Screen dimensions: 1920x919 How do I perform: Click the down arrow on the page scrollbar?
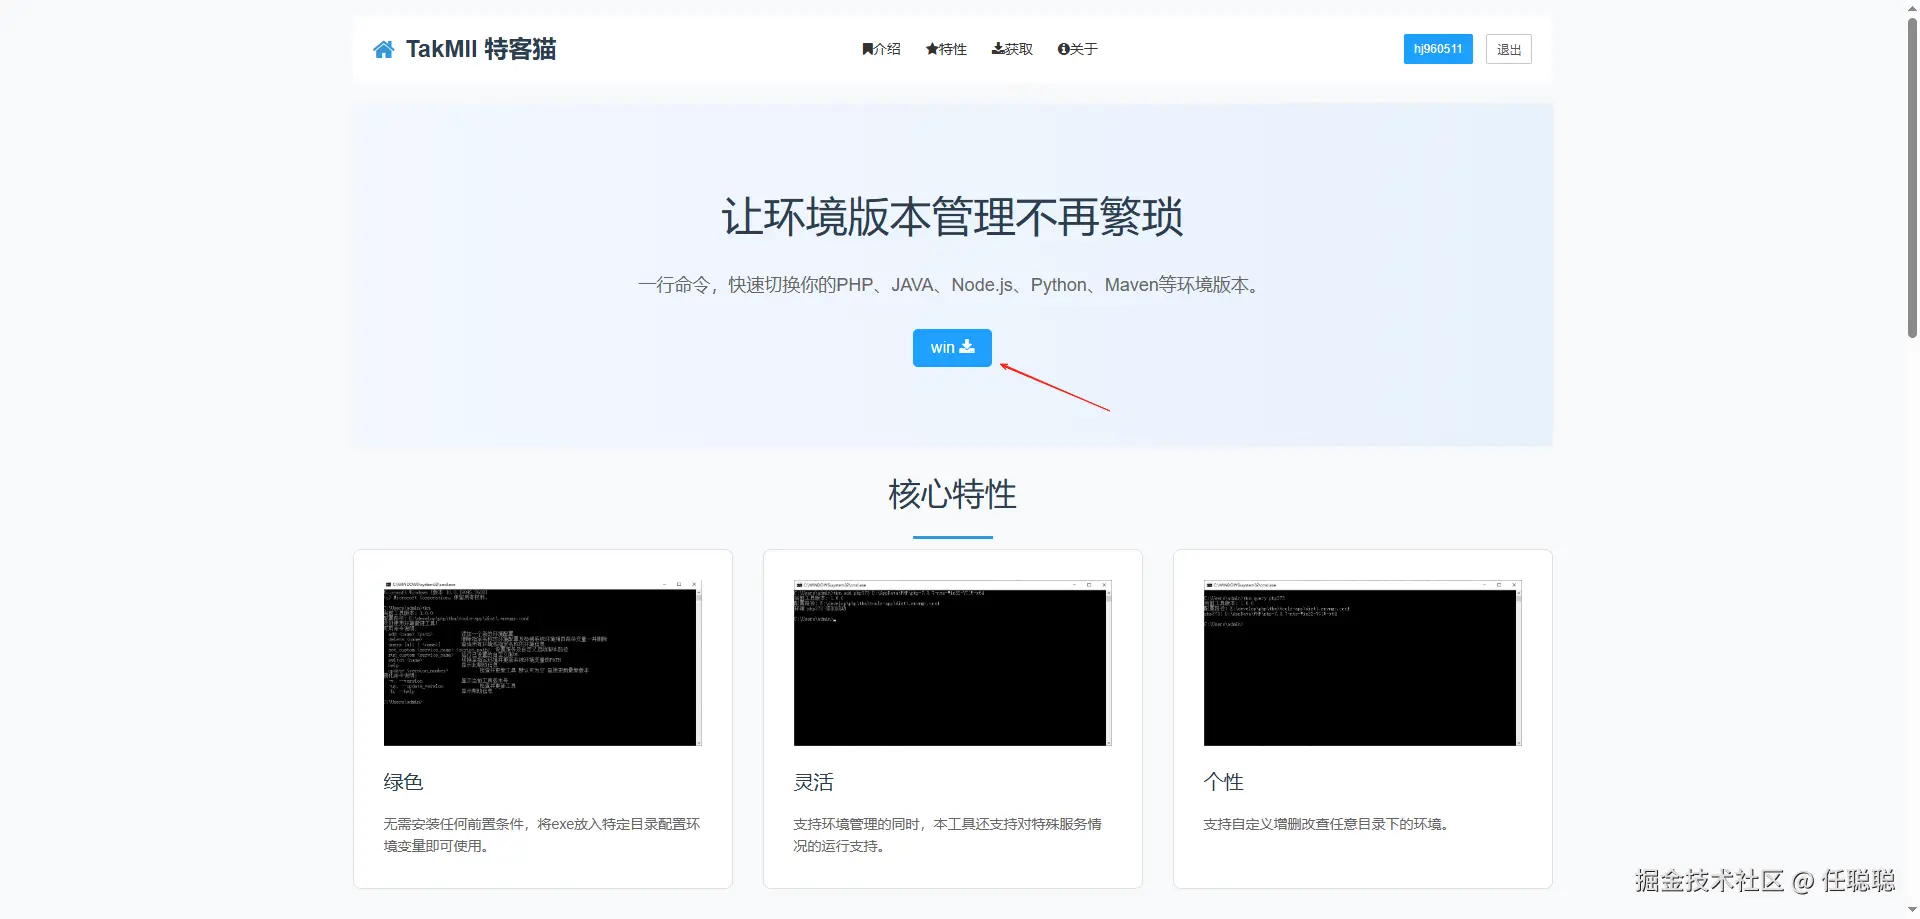1910,911
